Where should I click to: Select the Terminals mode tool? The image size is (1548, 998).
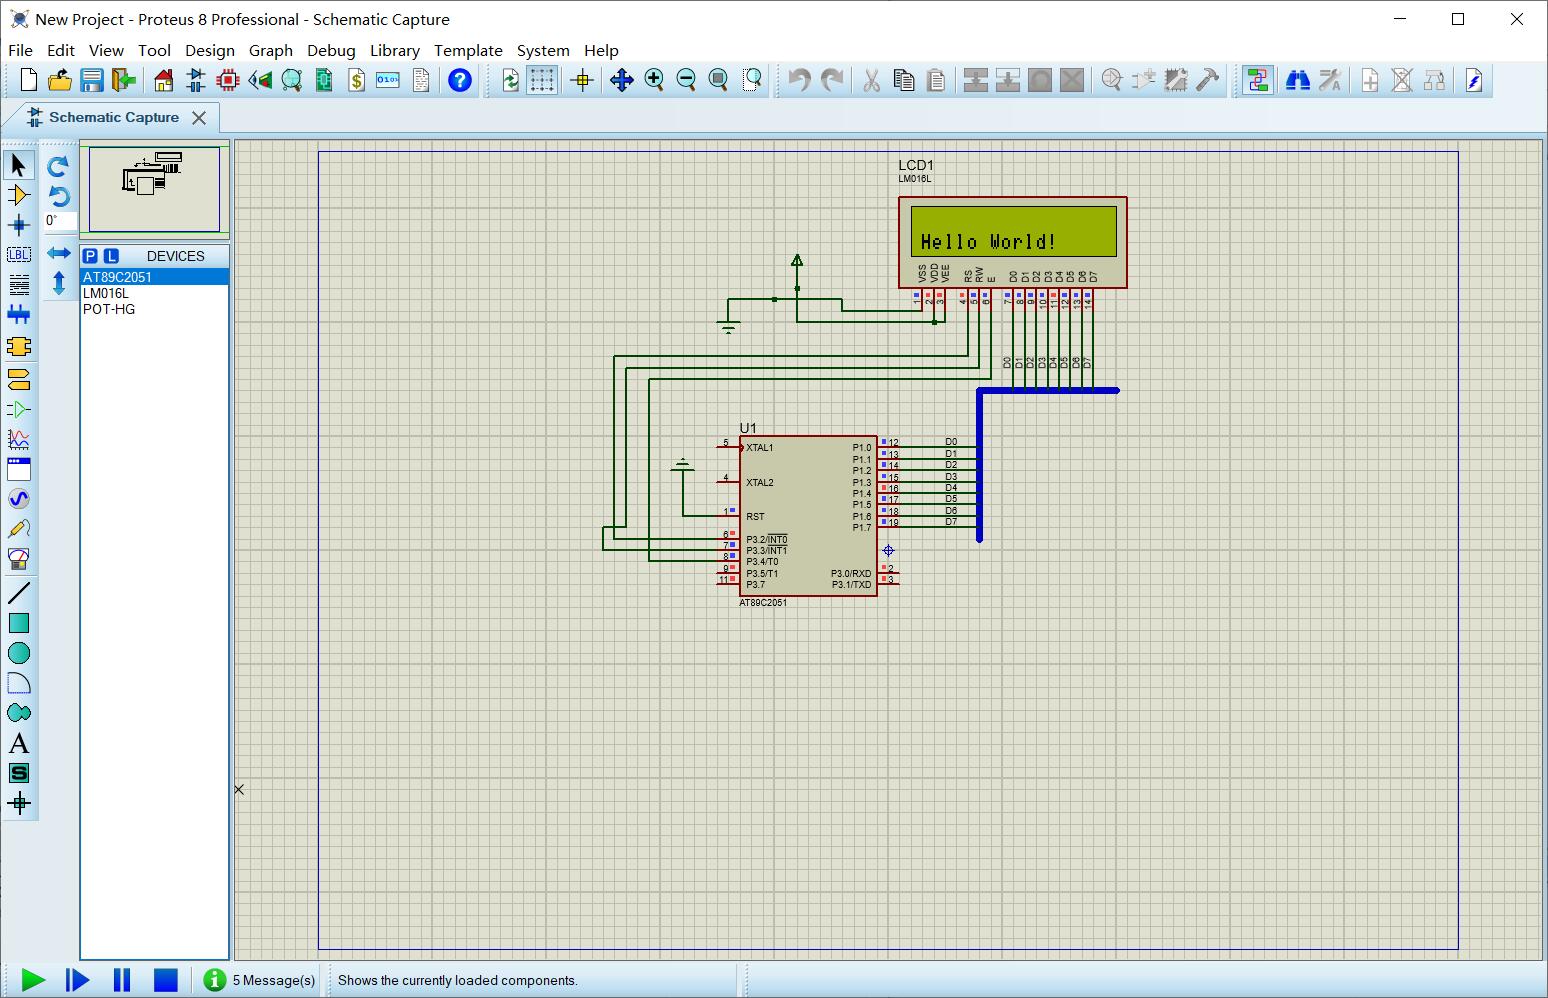pos(19,380)
